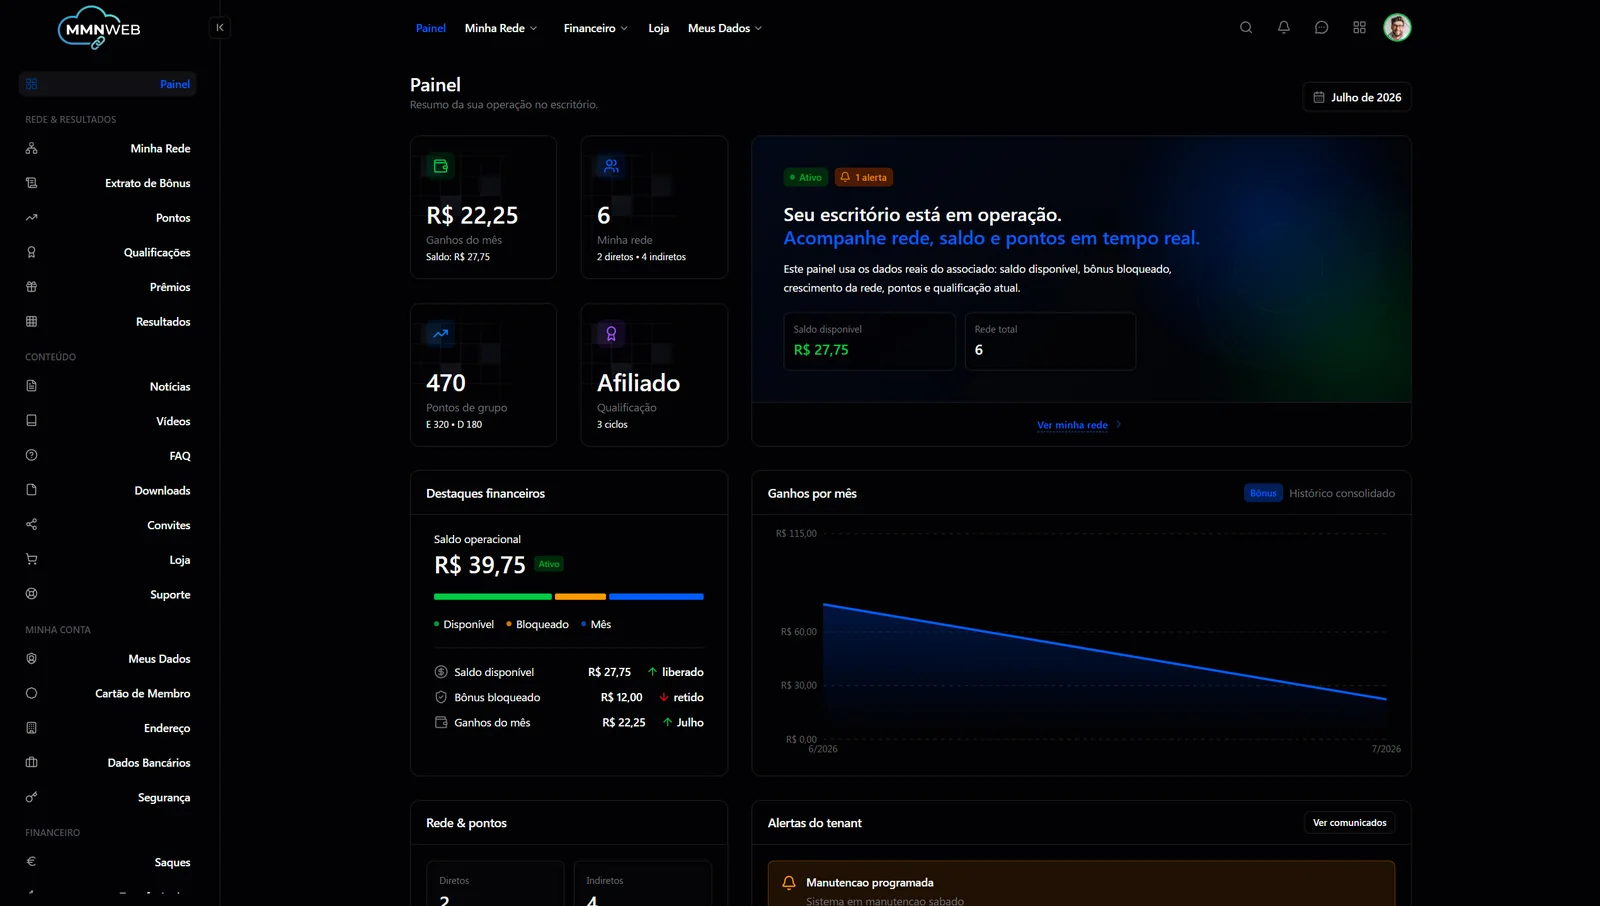Screen dimensions: 1600x906
Task: Click the Histórico consolidado label
Action: click(1342, 493)
